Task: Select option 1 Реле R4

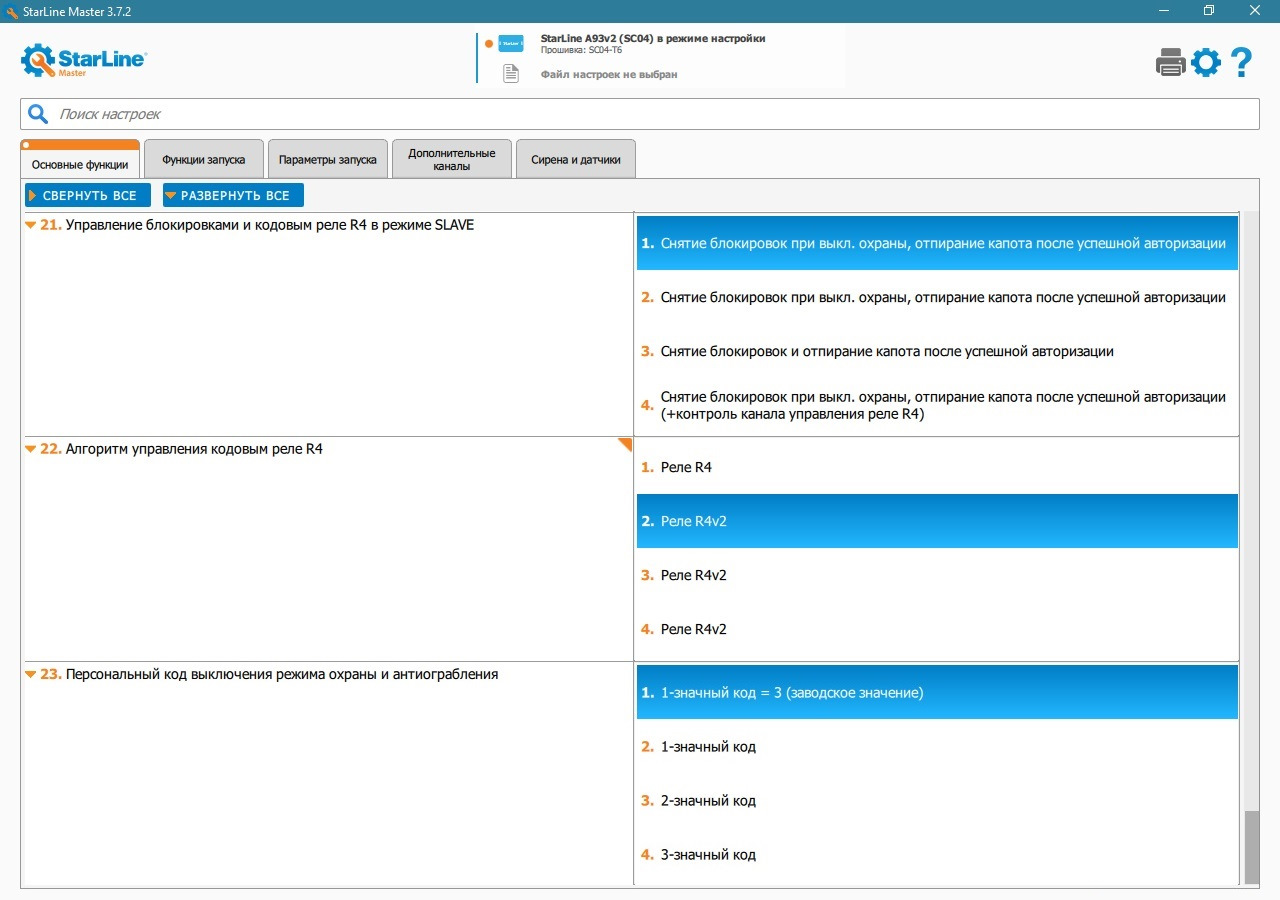Action: pyautogui.click(x=937, y=467)
